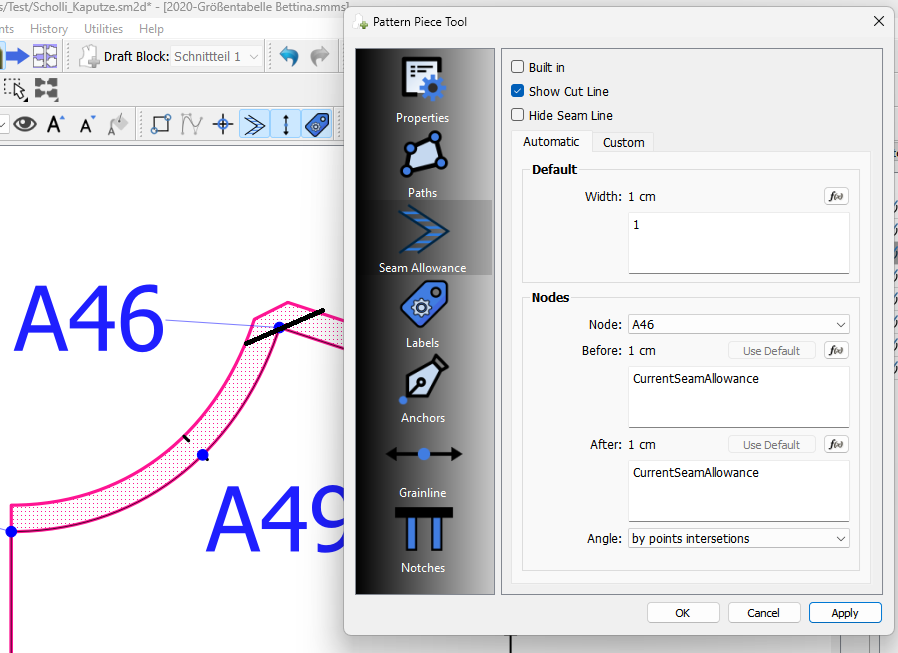Check Hide Seam Line option
Image resolution: width=898 pixels, height=653 pixels.
point(518,115)
